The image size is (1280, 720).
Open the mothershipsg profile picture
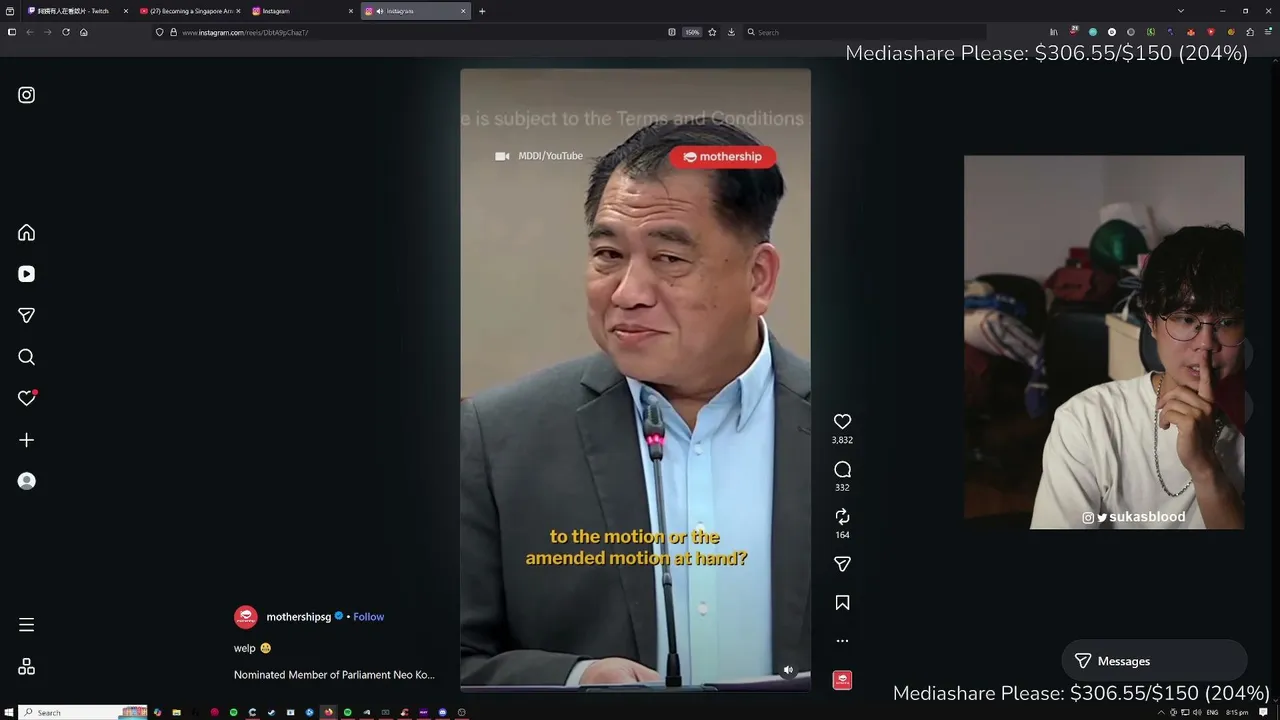pyautogui.click(x=246, y=617)
